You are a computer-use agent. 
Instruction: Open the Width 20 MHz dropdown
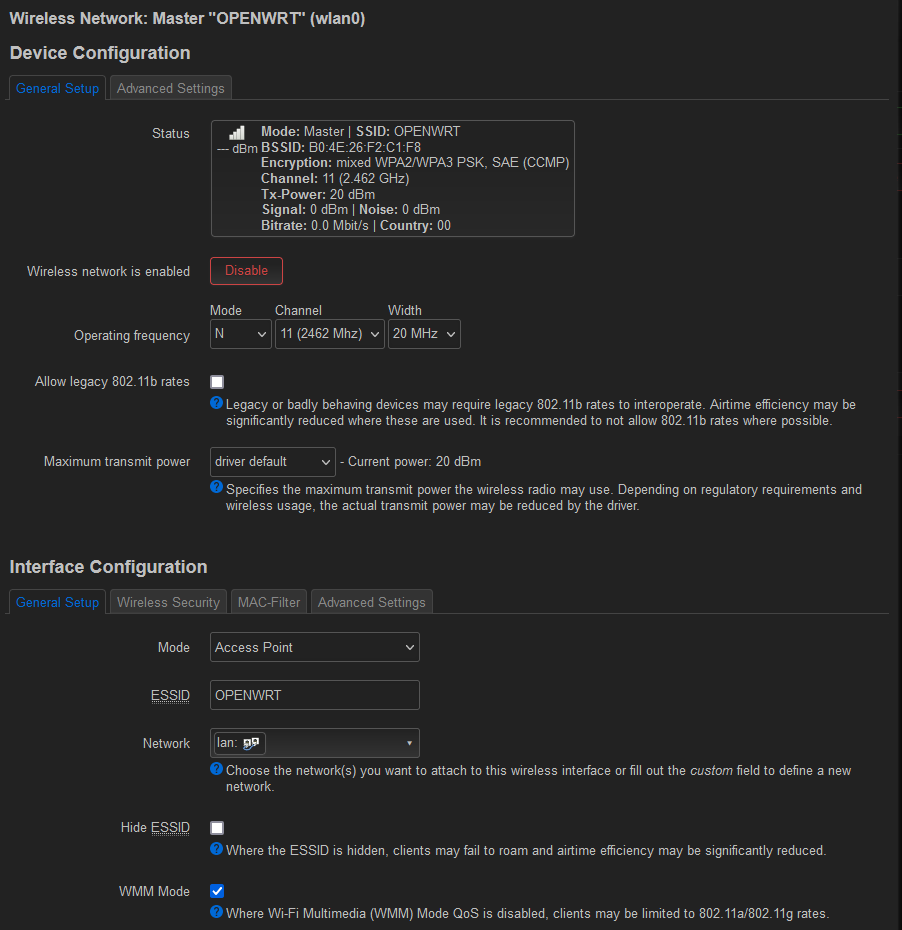click(x=424, y=334)
